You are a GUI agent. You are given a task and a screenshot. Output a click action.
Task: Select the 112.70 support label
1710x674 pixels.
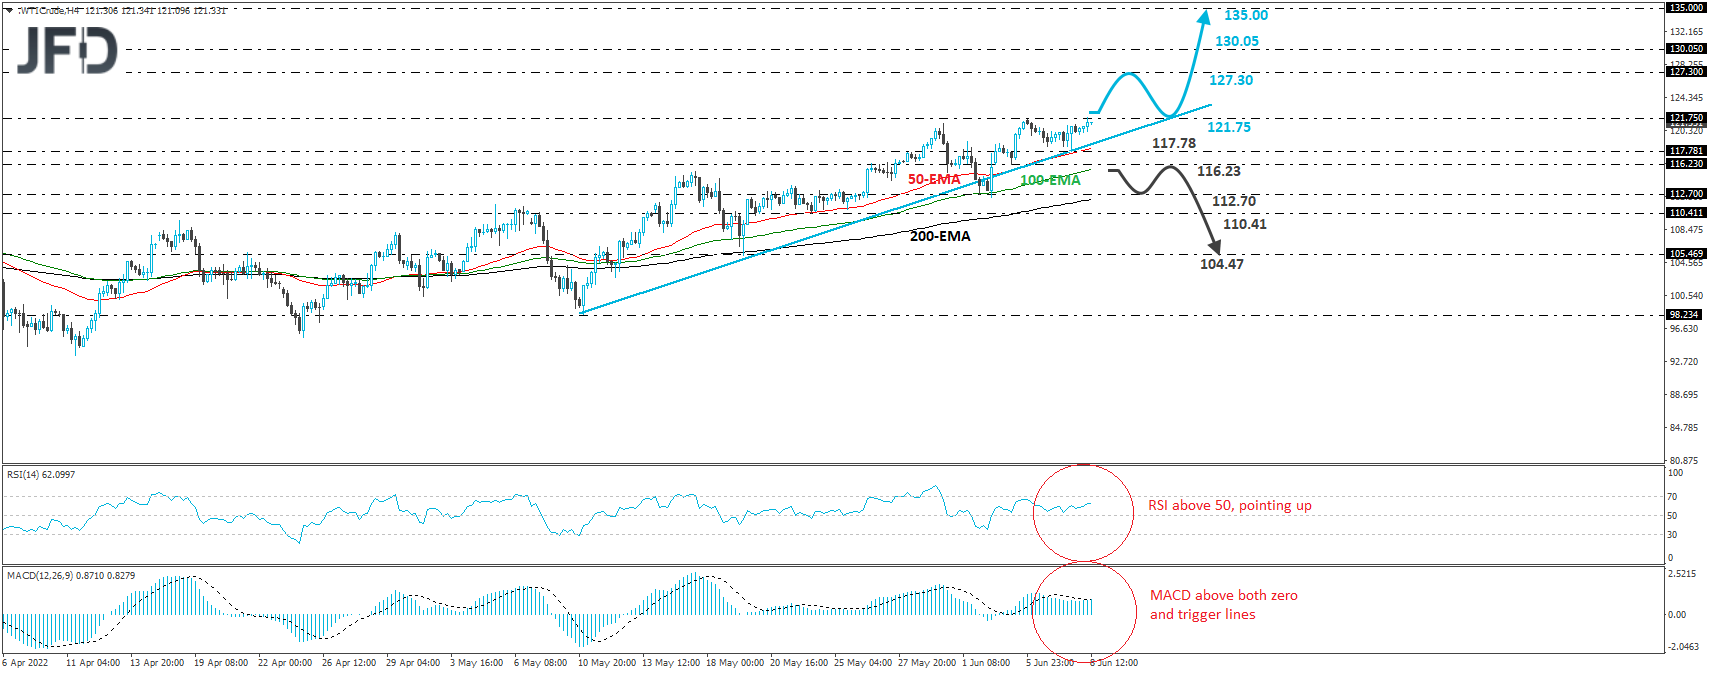(x=1234, y=201)
